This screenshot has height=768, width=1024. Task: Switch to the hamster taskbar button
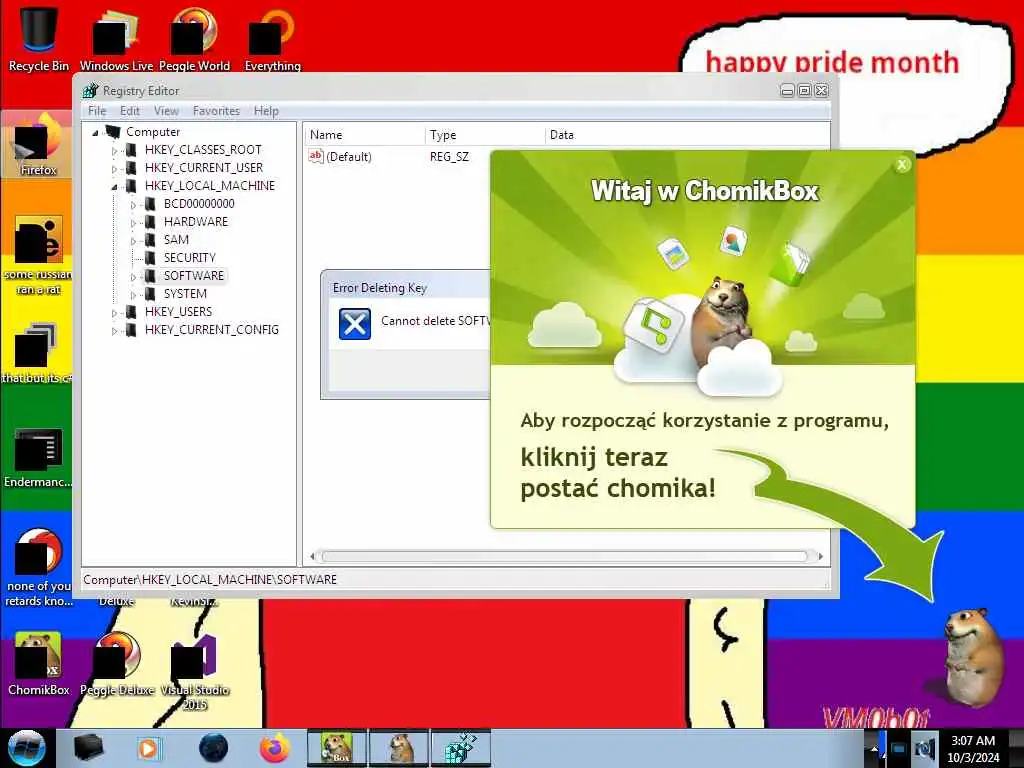click(x=399, y=748)
